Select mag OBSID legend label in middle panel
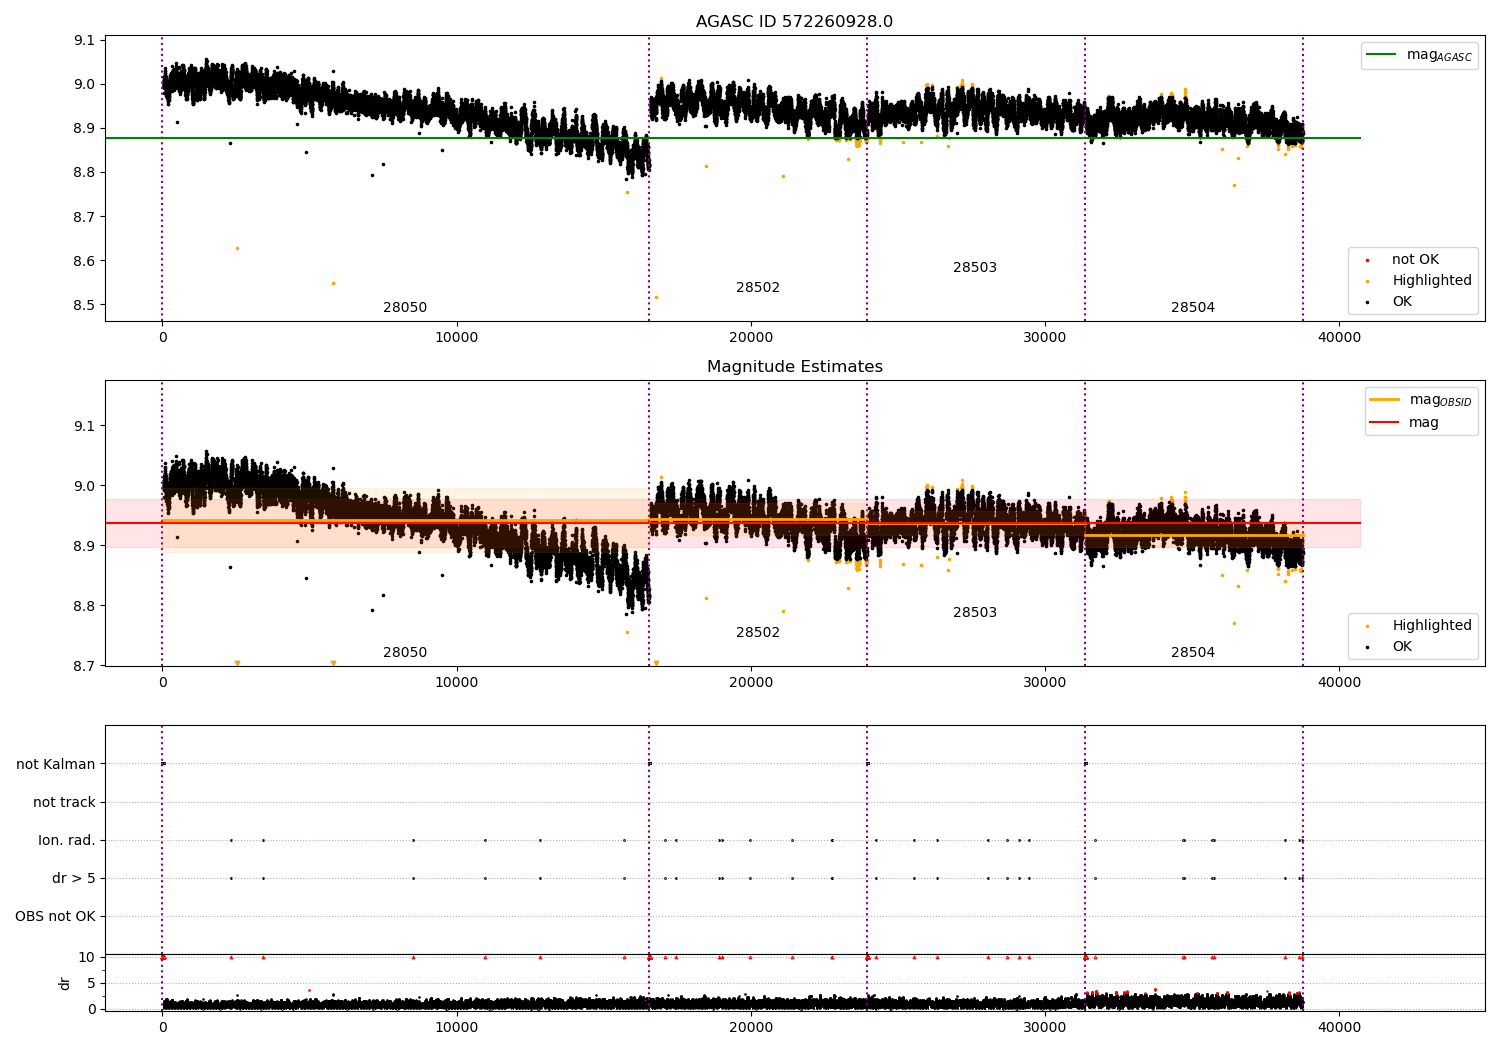The width and height of the screenshot is (1500, 1050). [x=1440, y=400]
